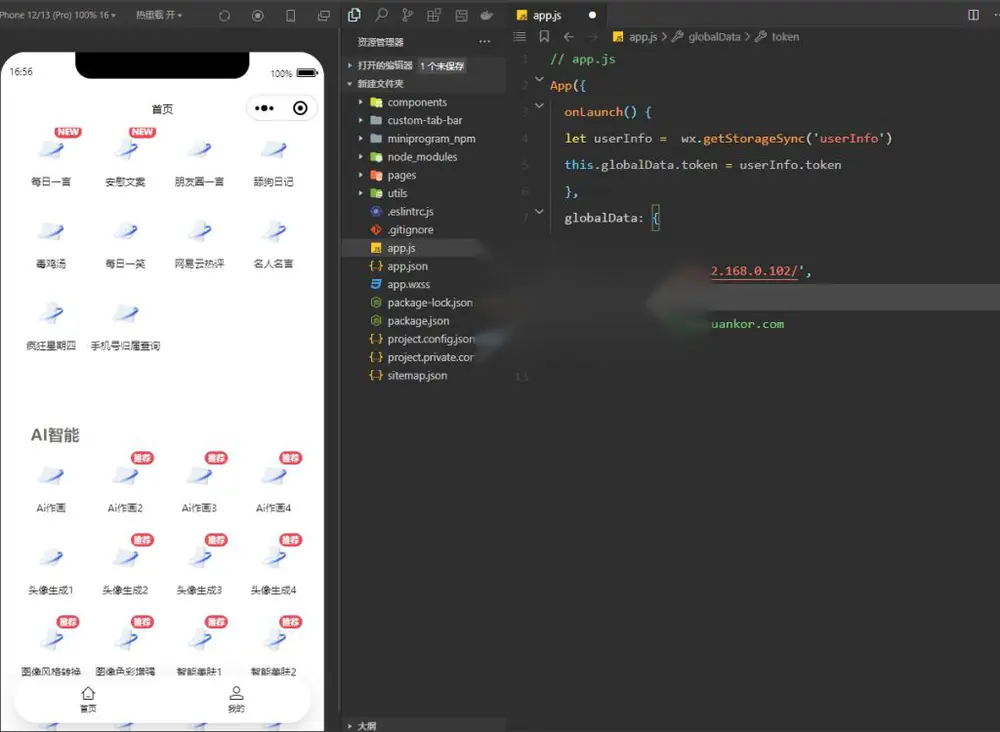
Task: Open the source control branch icon
Action: click(x=407, y=15)
